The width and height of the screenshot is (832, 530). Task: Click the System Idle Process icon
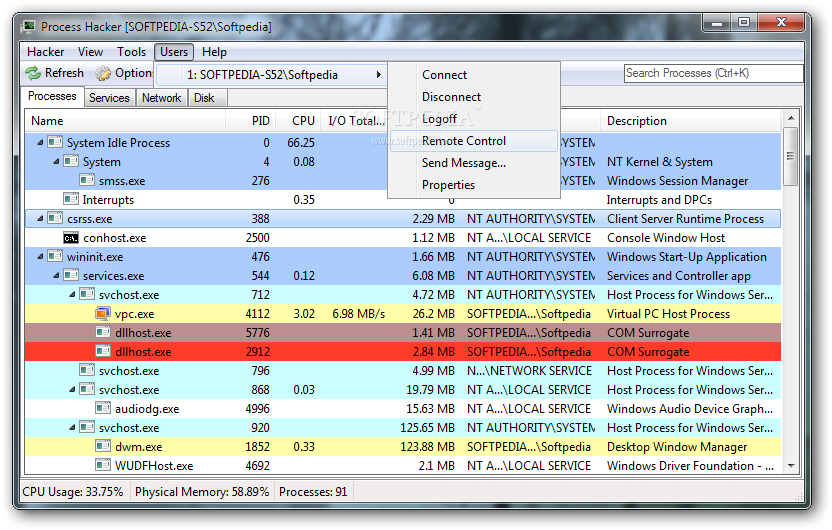click(x=55, y=142)
